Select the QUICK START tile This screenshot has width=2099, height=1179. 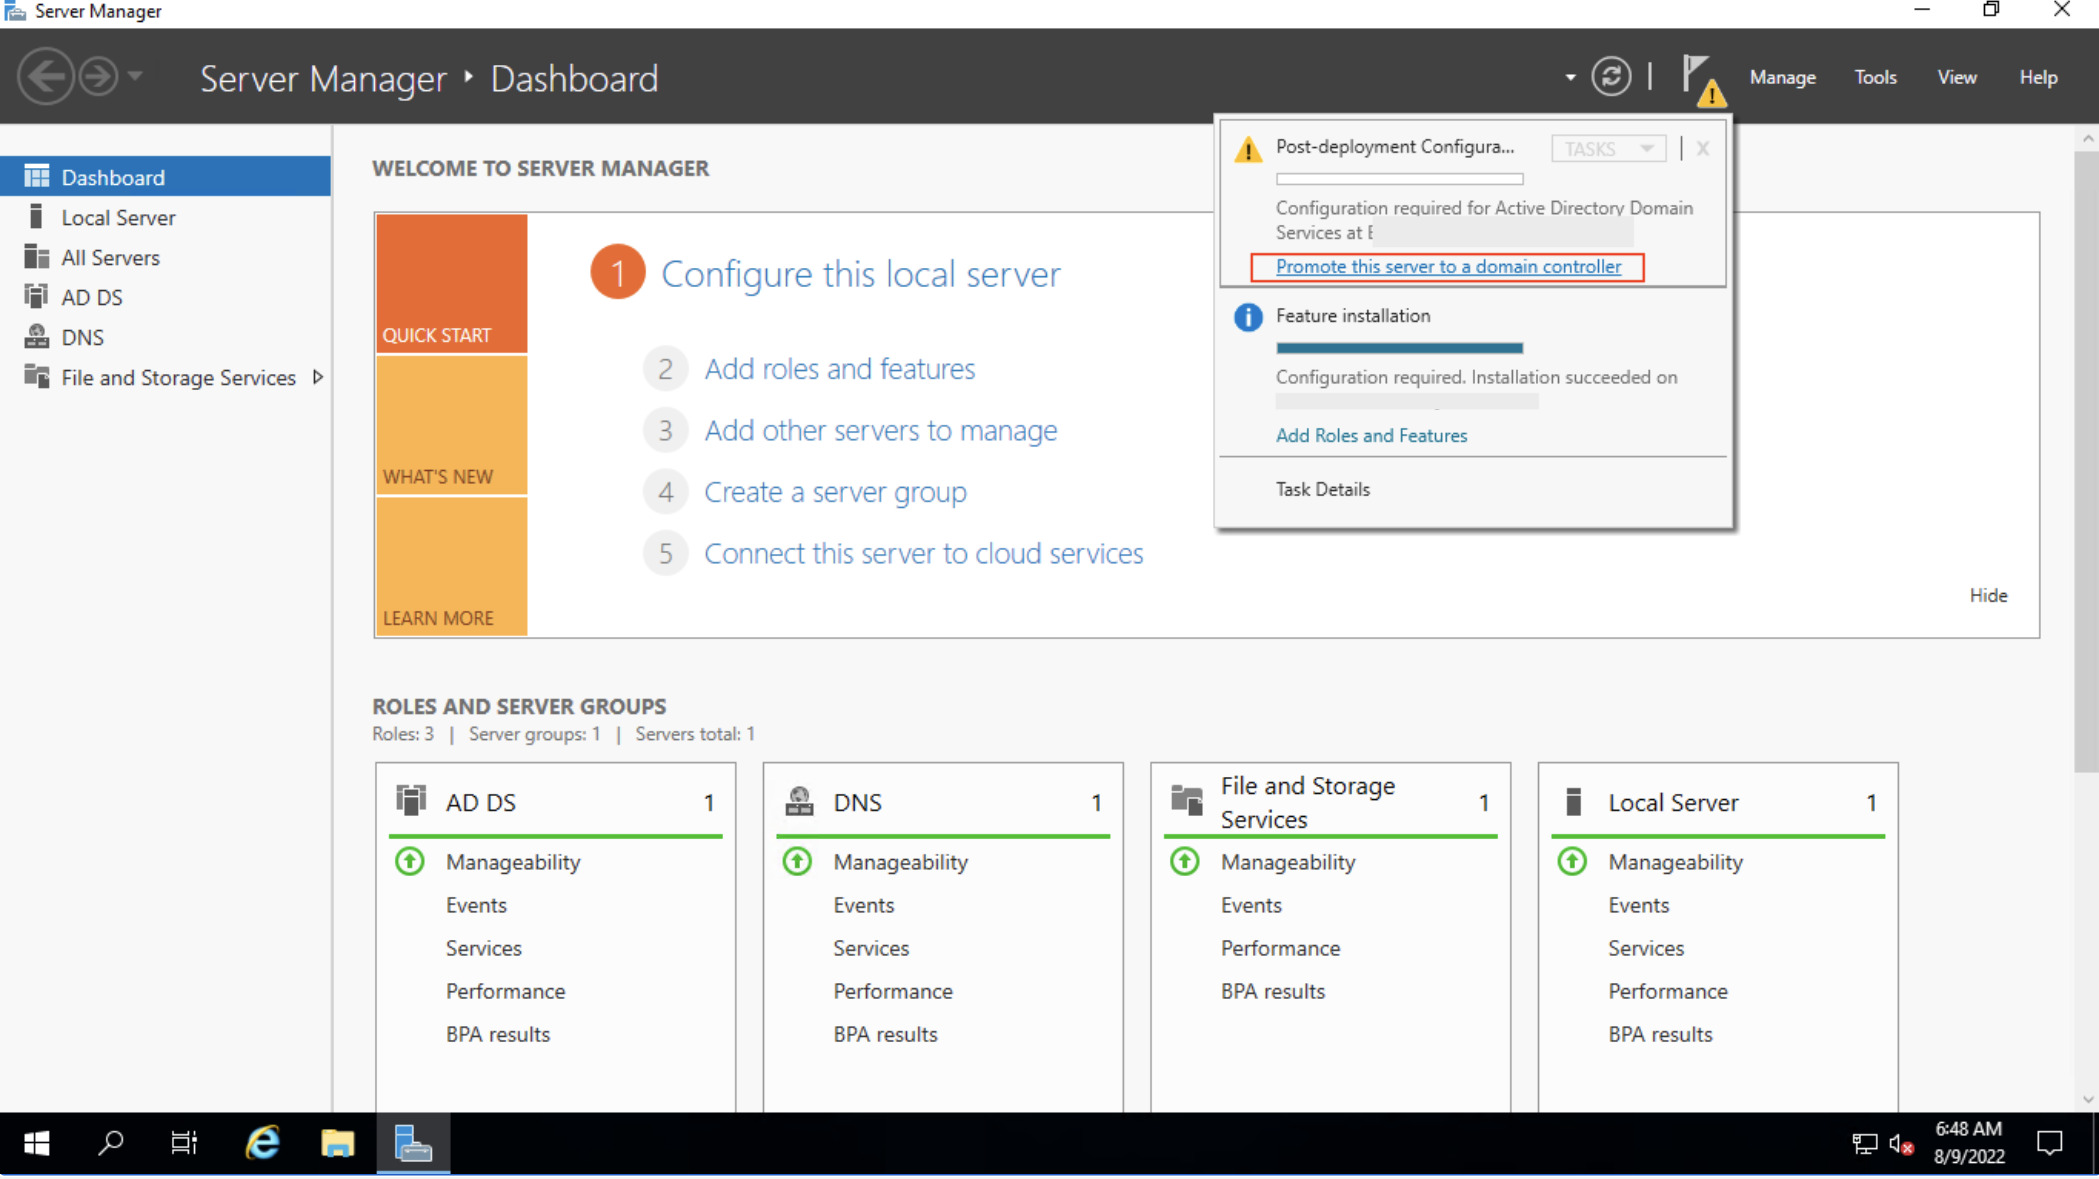point(452,283)
